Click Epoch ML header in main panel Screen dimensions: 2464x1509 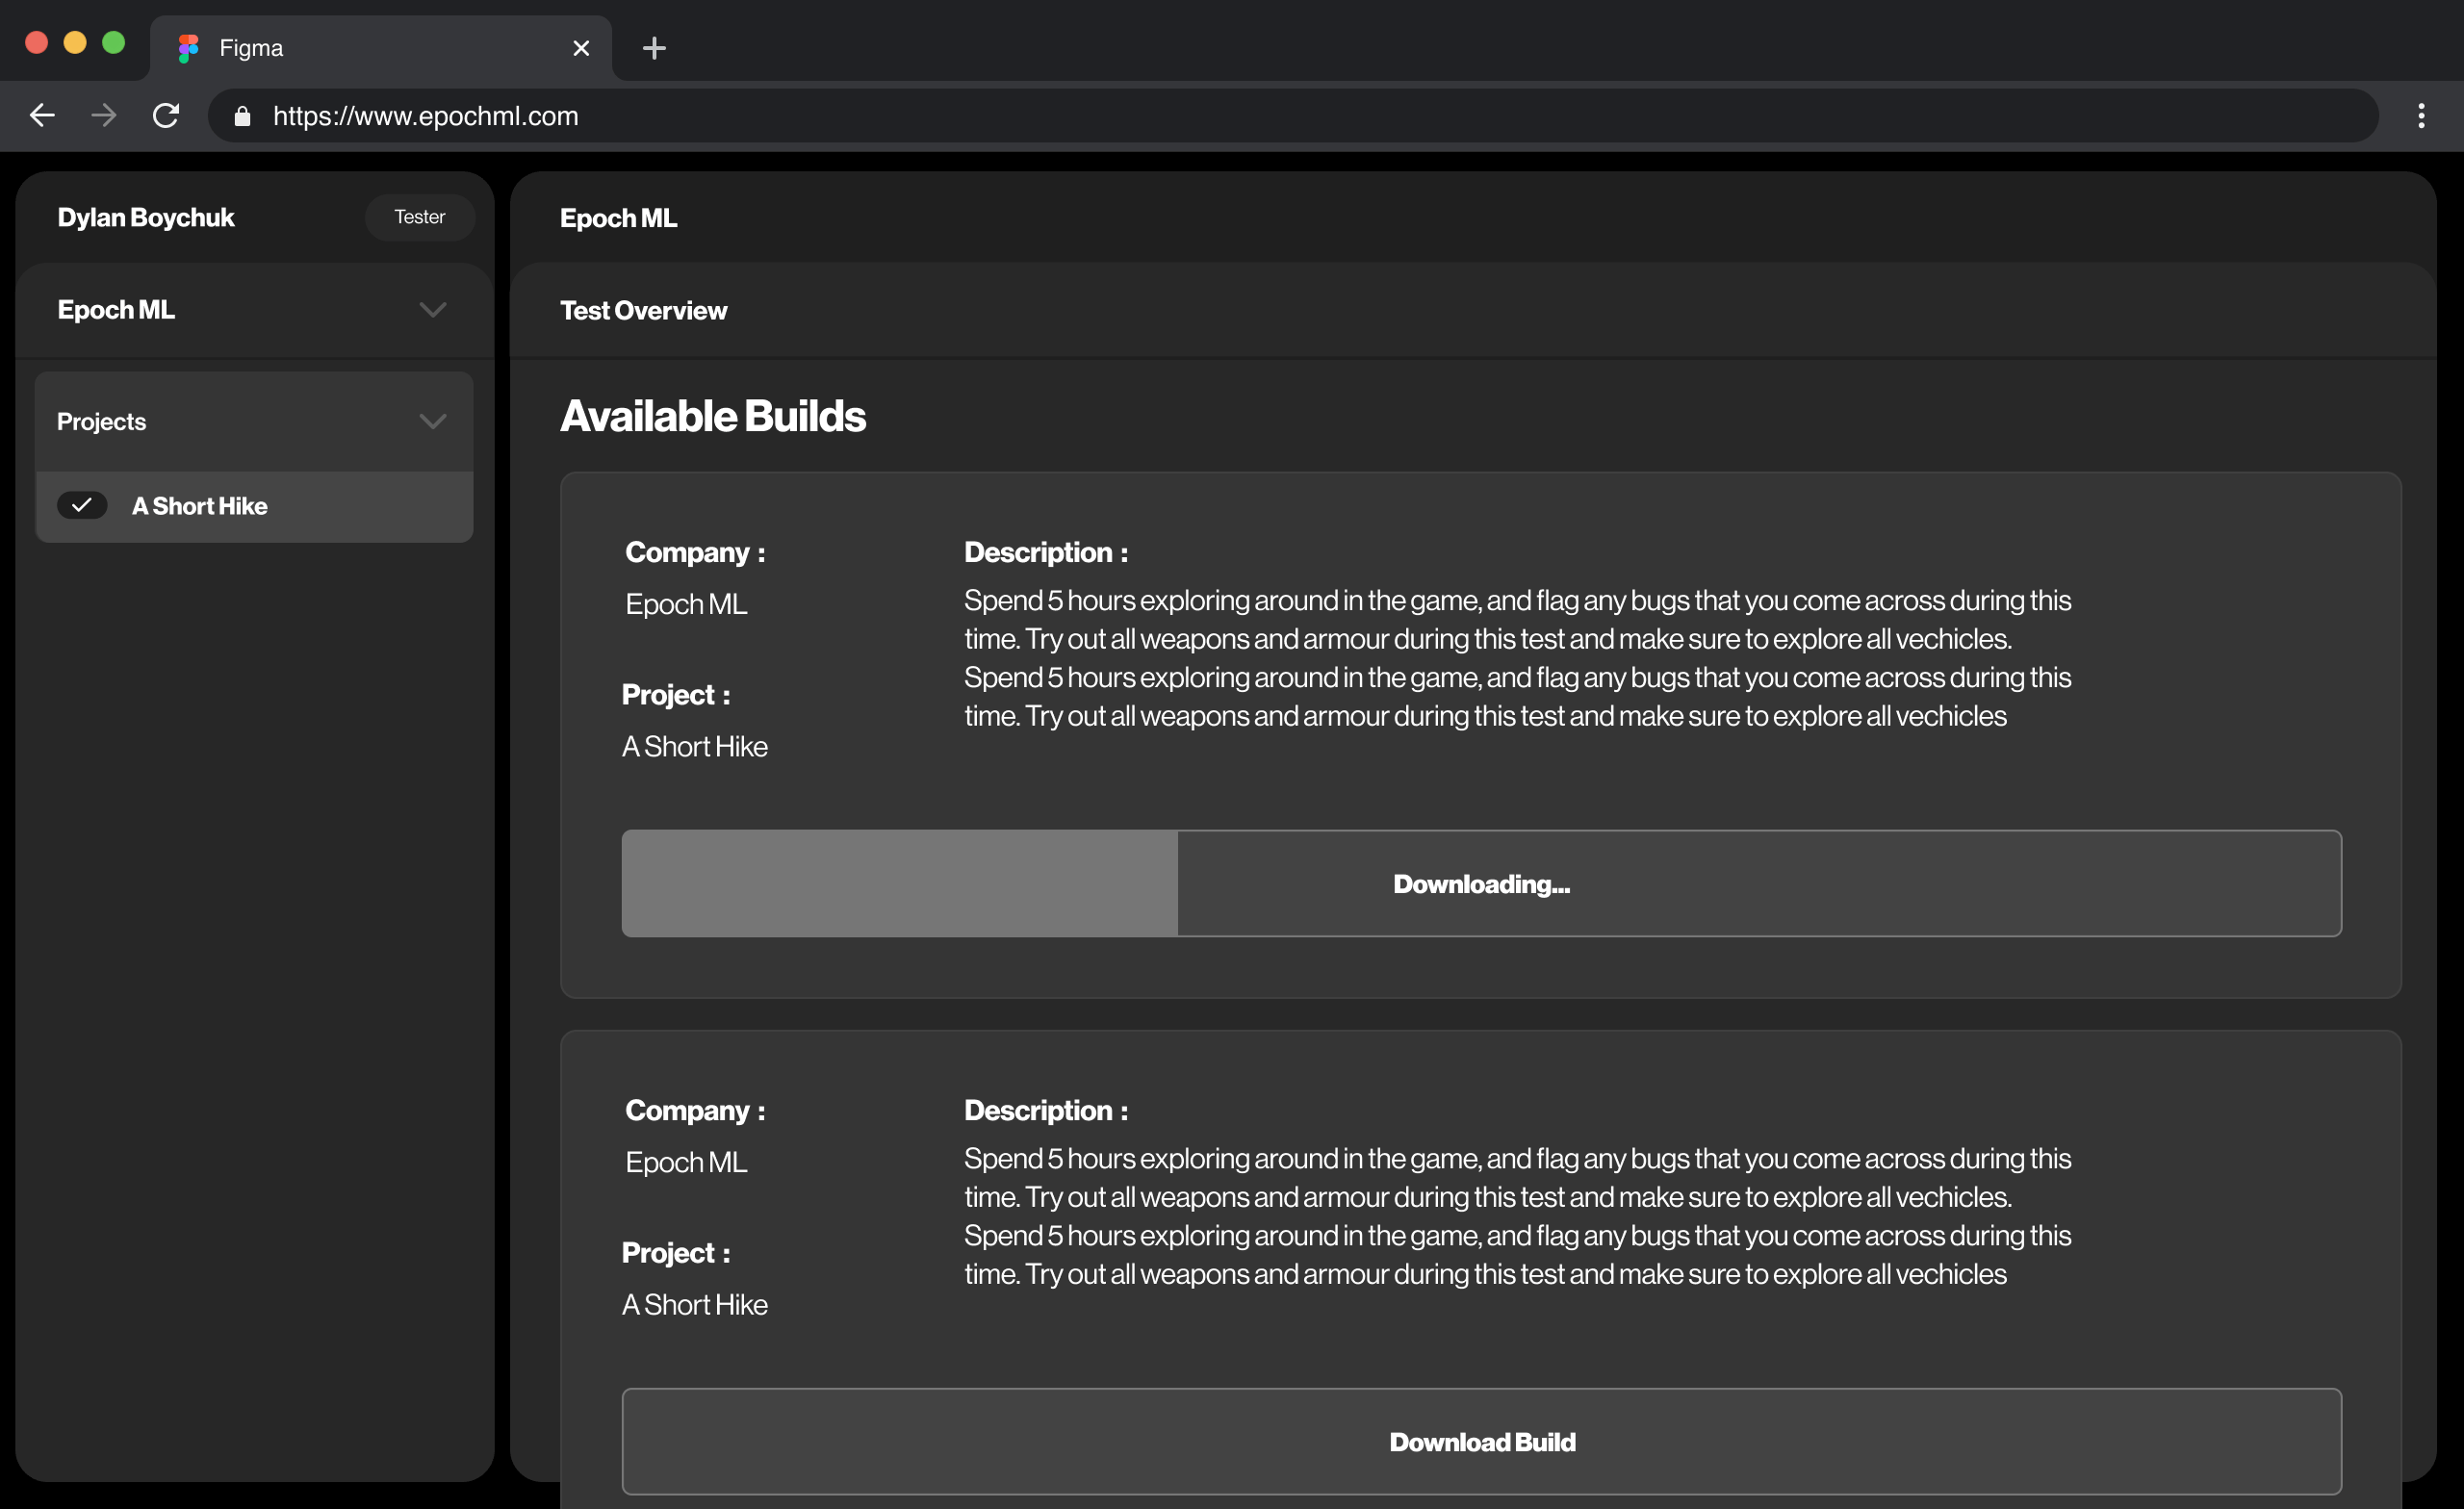tap(618, 218)
